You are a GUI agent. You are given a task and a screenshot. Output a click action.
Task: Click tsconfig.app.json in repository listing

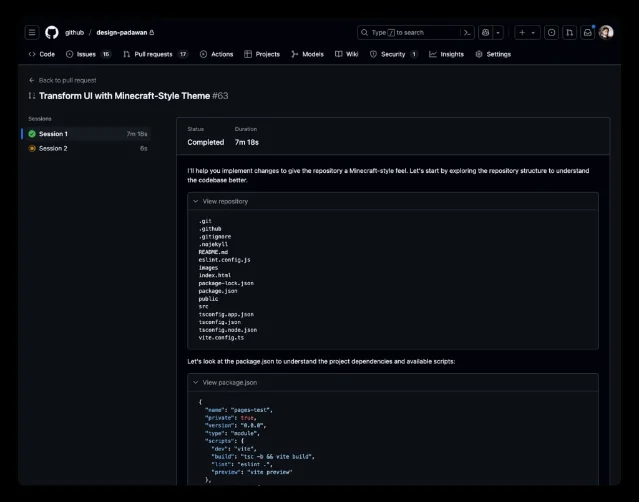point(226,315)
